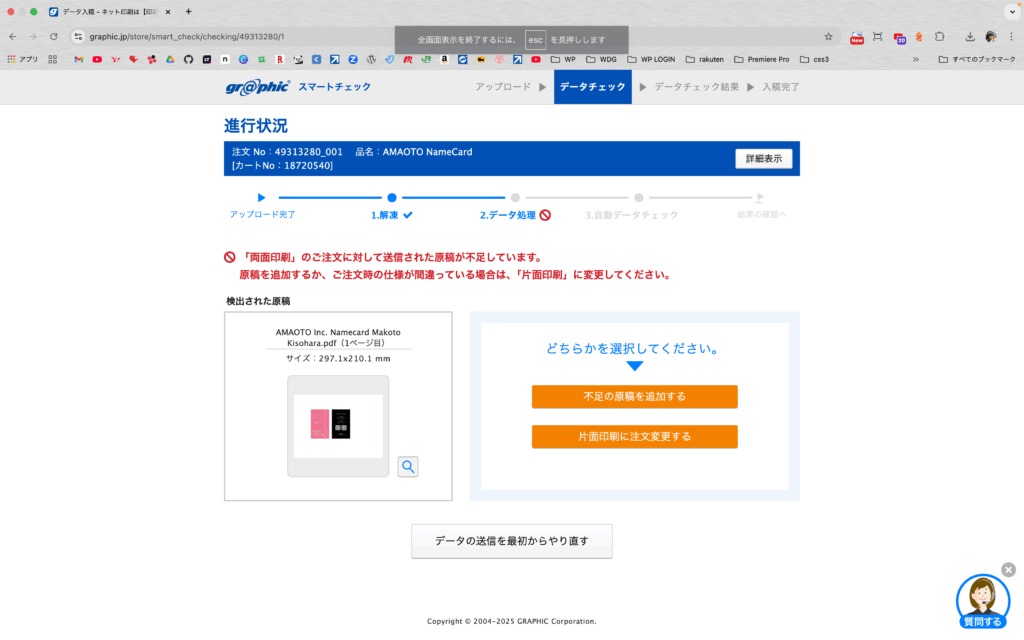Click the magnifier icon on the PDF preview
Screen dimensions: 1024x640
click(408, 466)
